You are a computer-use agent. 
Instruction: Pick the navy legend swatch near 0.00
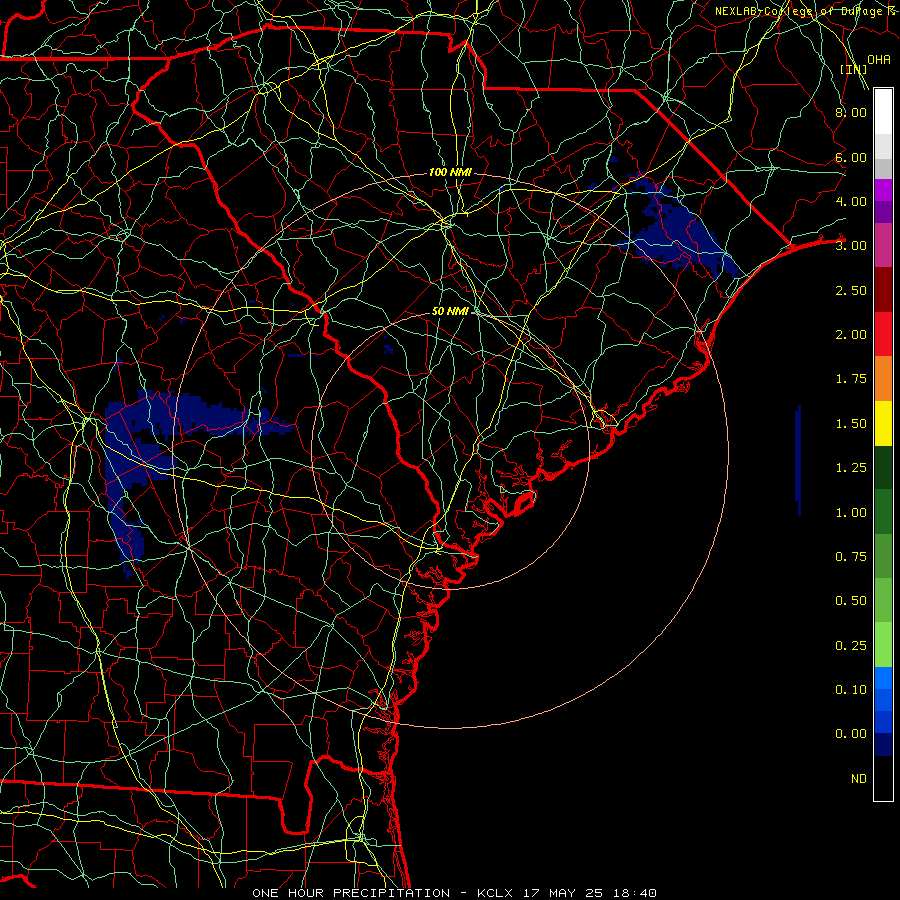click(883, 744)
